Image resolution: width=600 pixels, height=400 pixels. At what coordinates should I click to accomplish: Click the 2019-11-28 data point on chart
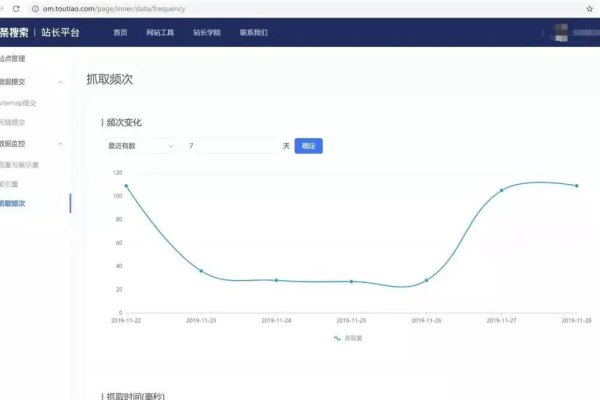click(x=577, y=186)
